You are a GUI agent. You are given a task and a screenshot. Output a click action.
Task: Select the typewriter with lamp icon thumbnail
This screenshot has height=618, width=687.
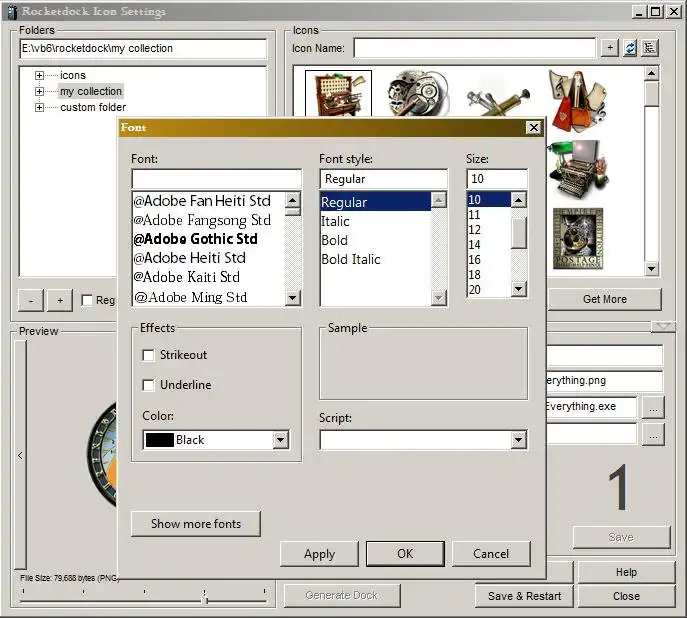pos(578,169)
